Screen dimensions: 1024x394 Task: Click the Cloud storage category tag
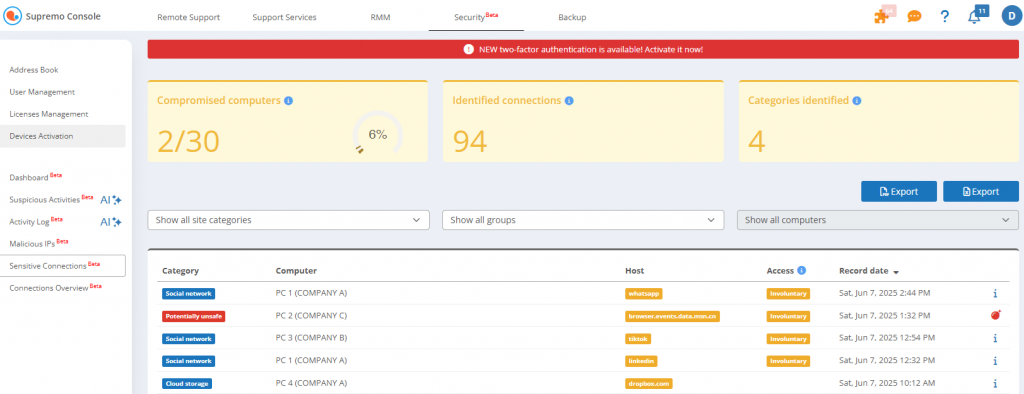pyautogui.click(x=187, y=384)
